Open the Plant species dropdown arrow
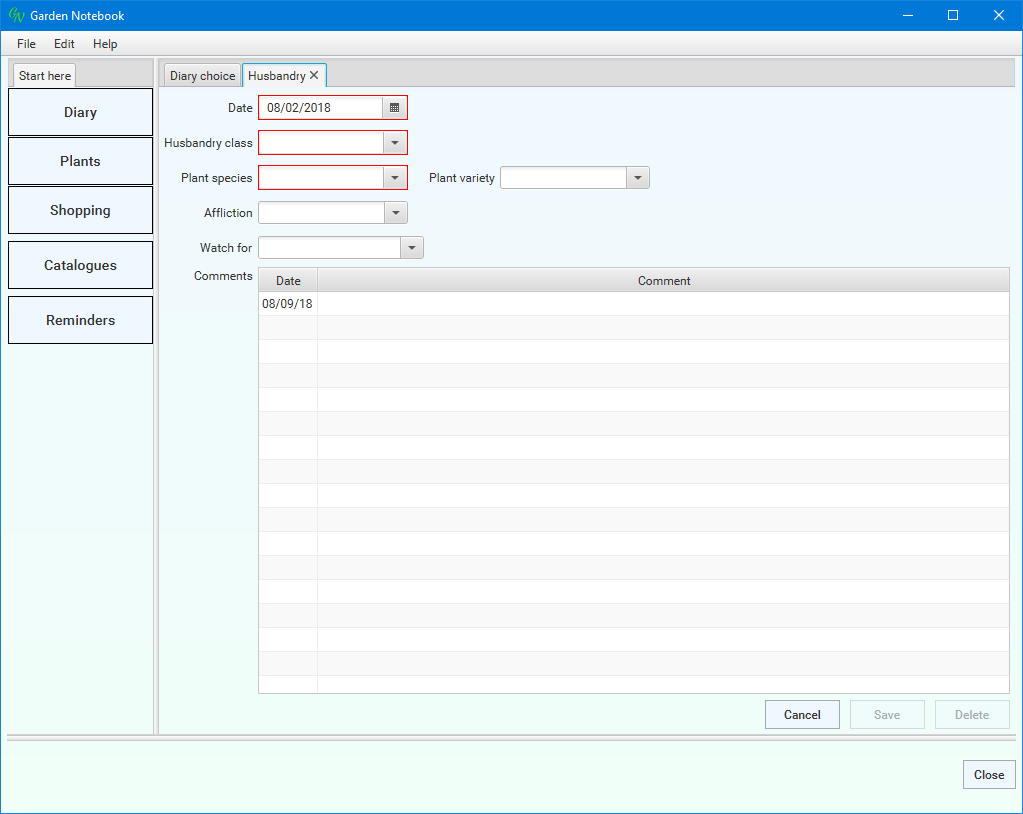Viewport: 1023px width, 814px height. point(394,178)
